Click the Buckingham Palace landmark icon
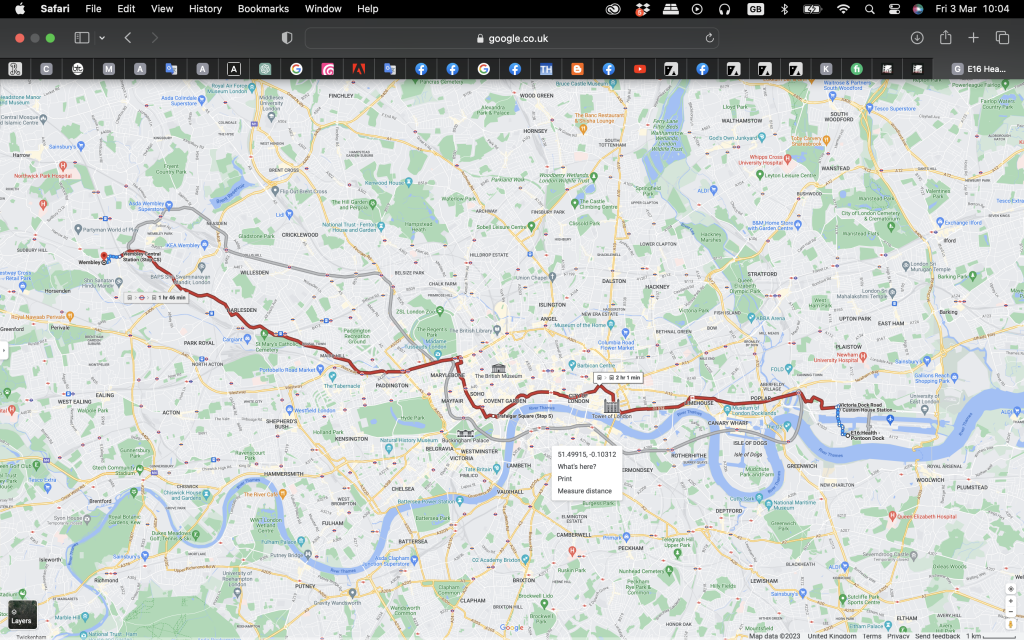Screen dimensions: 1024x640 pyautogui.click(x=465, y=433)
